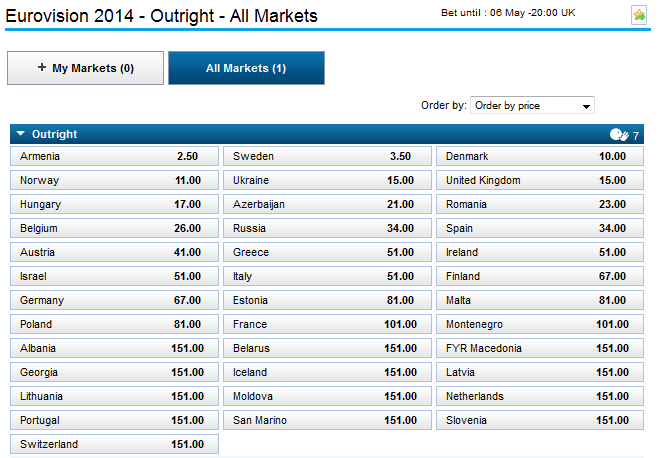Select the All Markets (1) tab
This screenshot has height=458, width=658.
pos(246,68)
